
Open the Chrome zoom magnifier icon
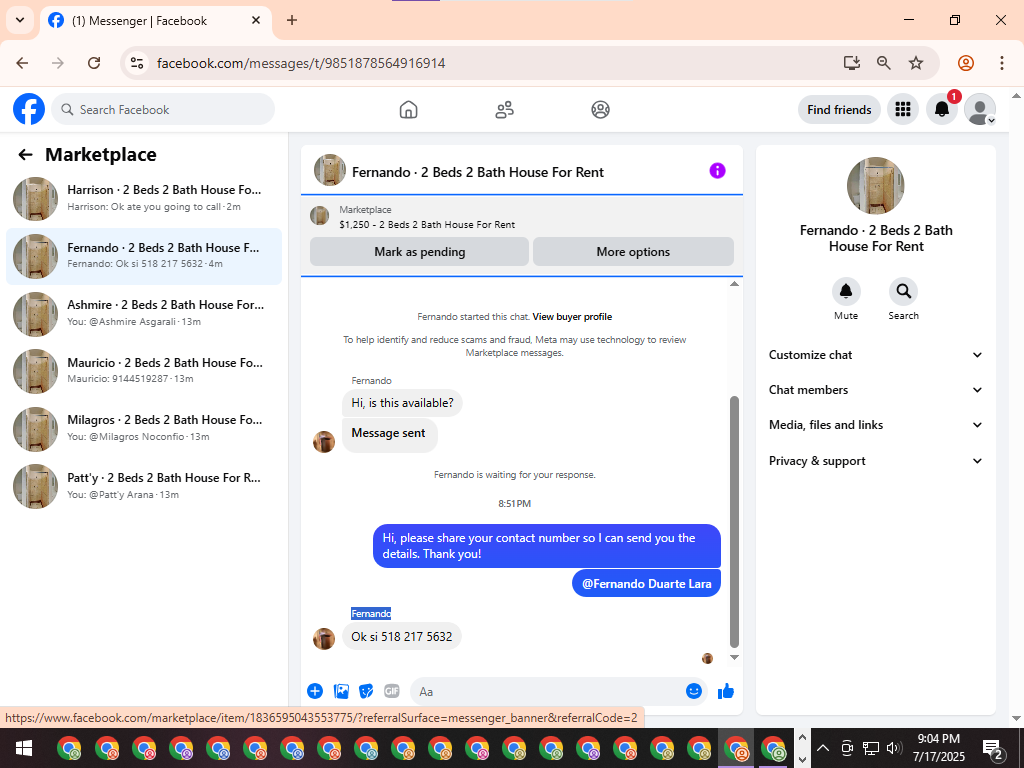click(x=884, y=63)
